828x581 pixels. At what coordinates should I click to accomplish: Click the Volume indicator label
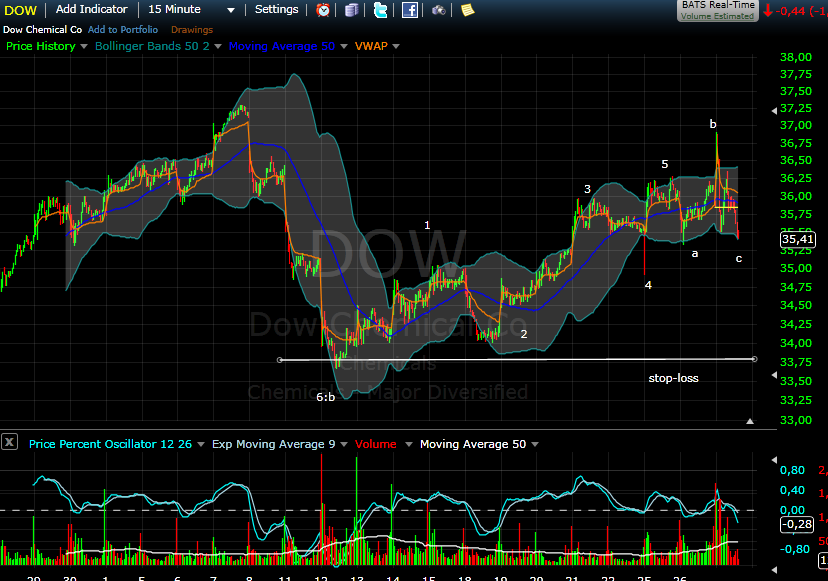(x=377, y=444)
